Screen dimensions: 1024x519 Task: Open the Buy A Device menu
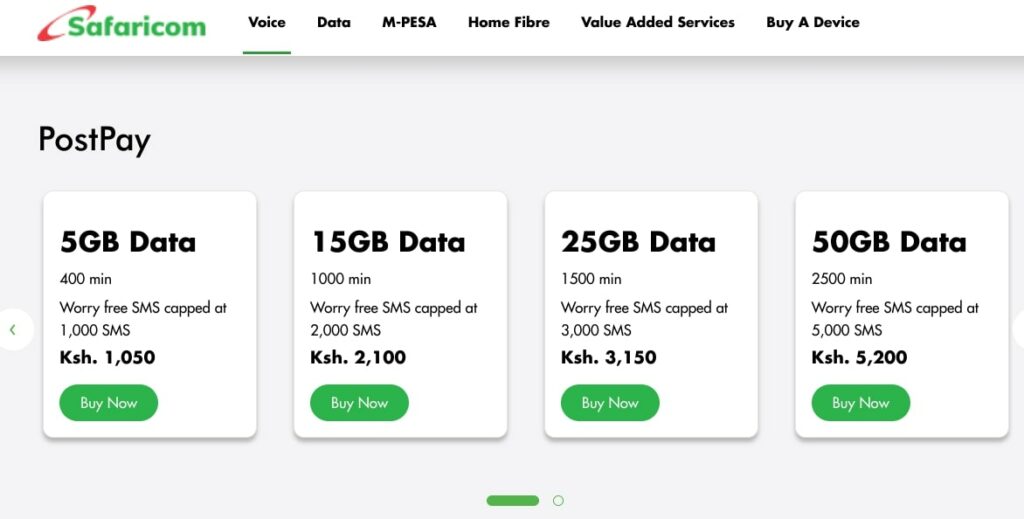[x=813, y=22]
